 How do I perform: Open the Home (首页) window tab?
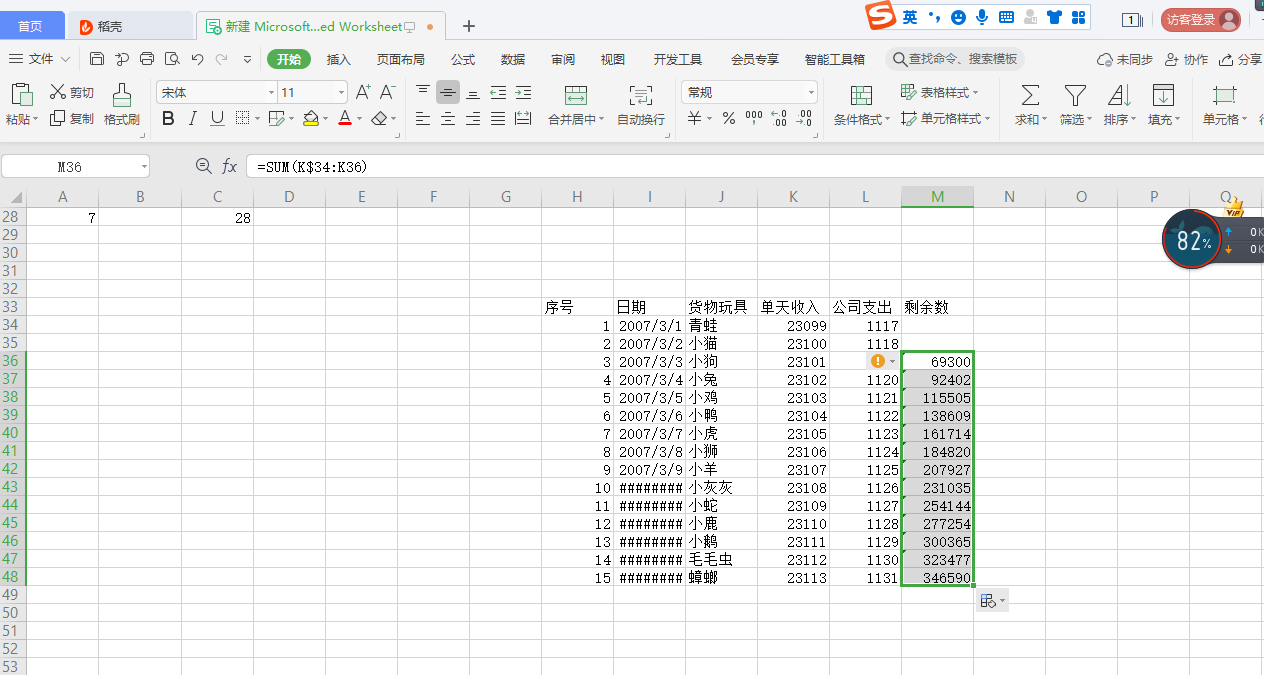31,26
